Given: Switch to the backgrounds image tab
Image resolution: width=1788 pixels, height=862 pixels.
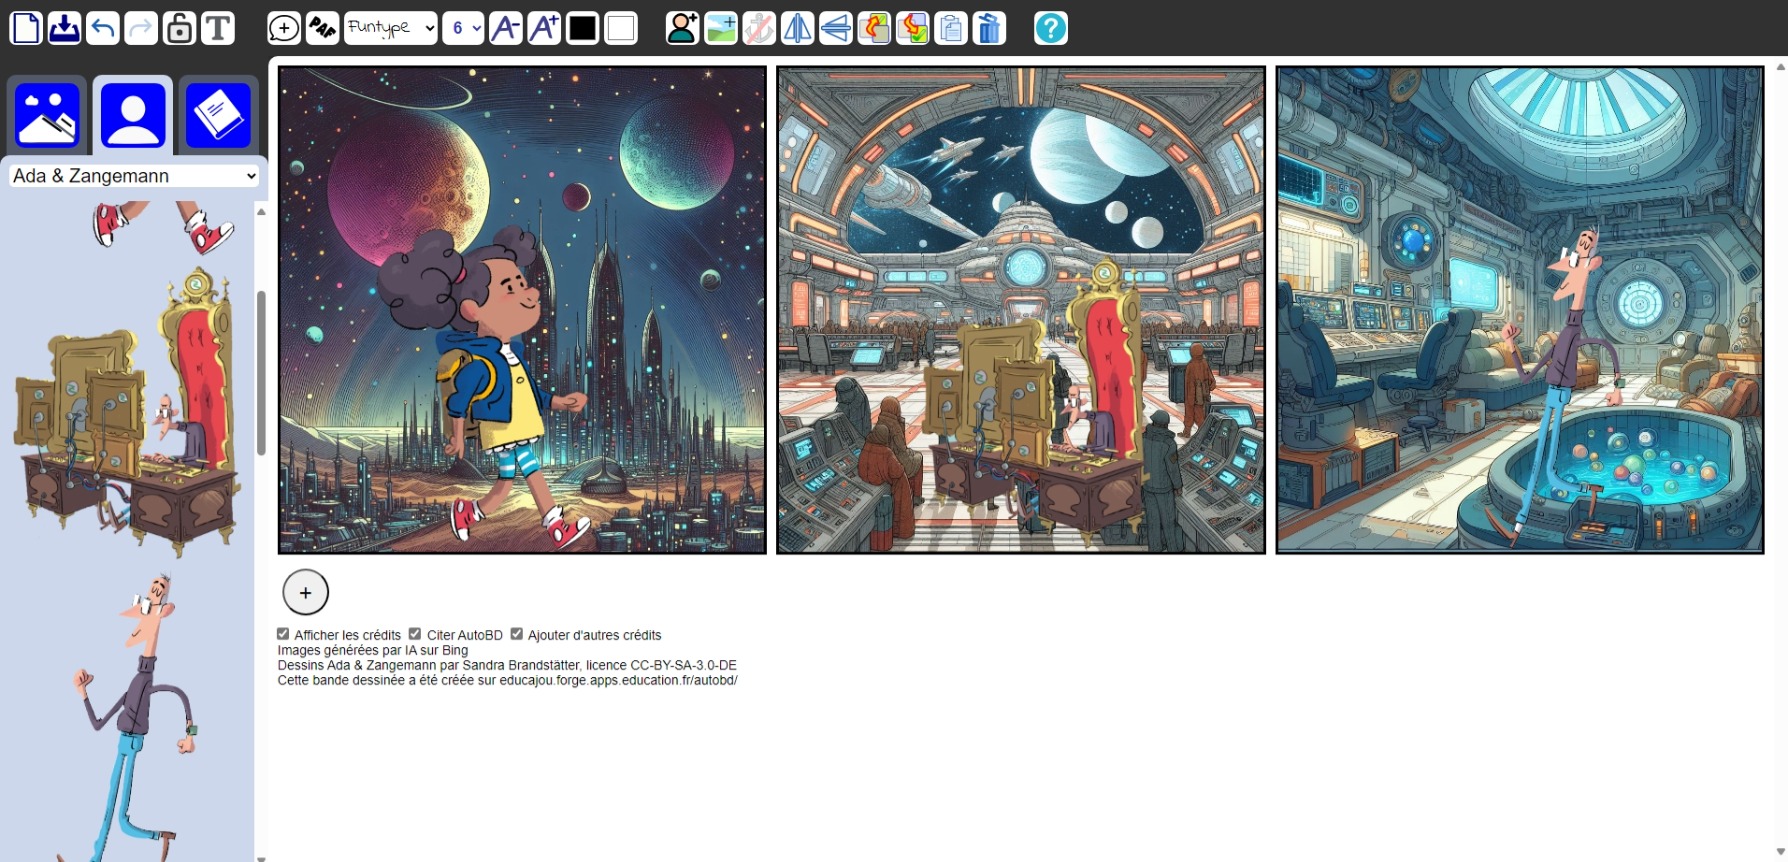Looking at the screenshot, I should point(47,116).
